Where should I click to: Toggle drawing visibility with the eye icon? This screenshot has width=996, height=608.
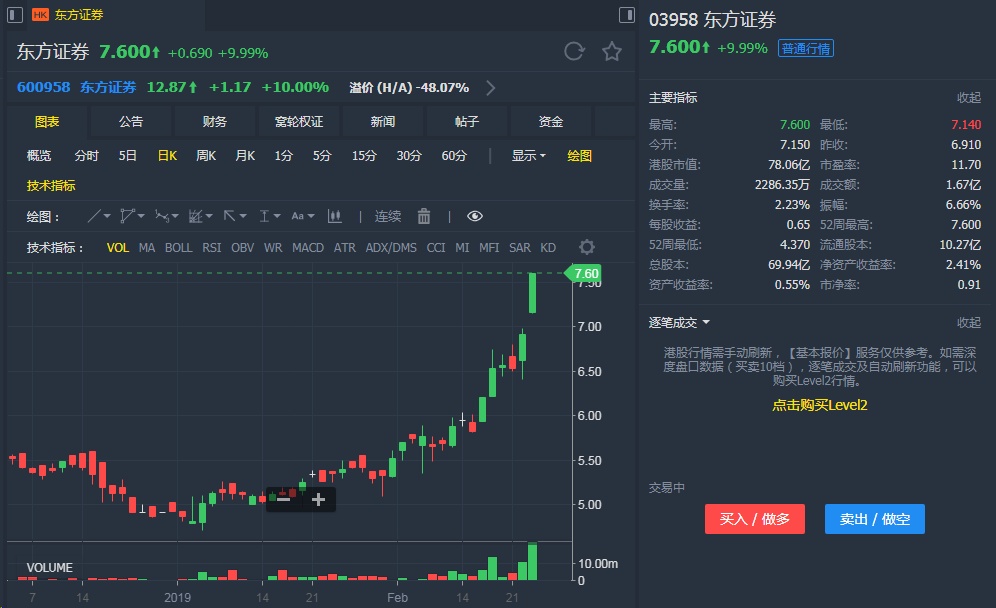(x=474, y=217)
